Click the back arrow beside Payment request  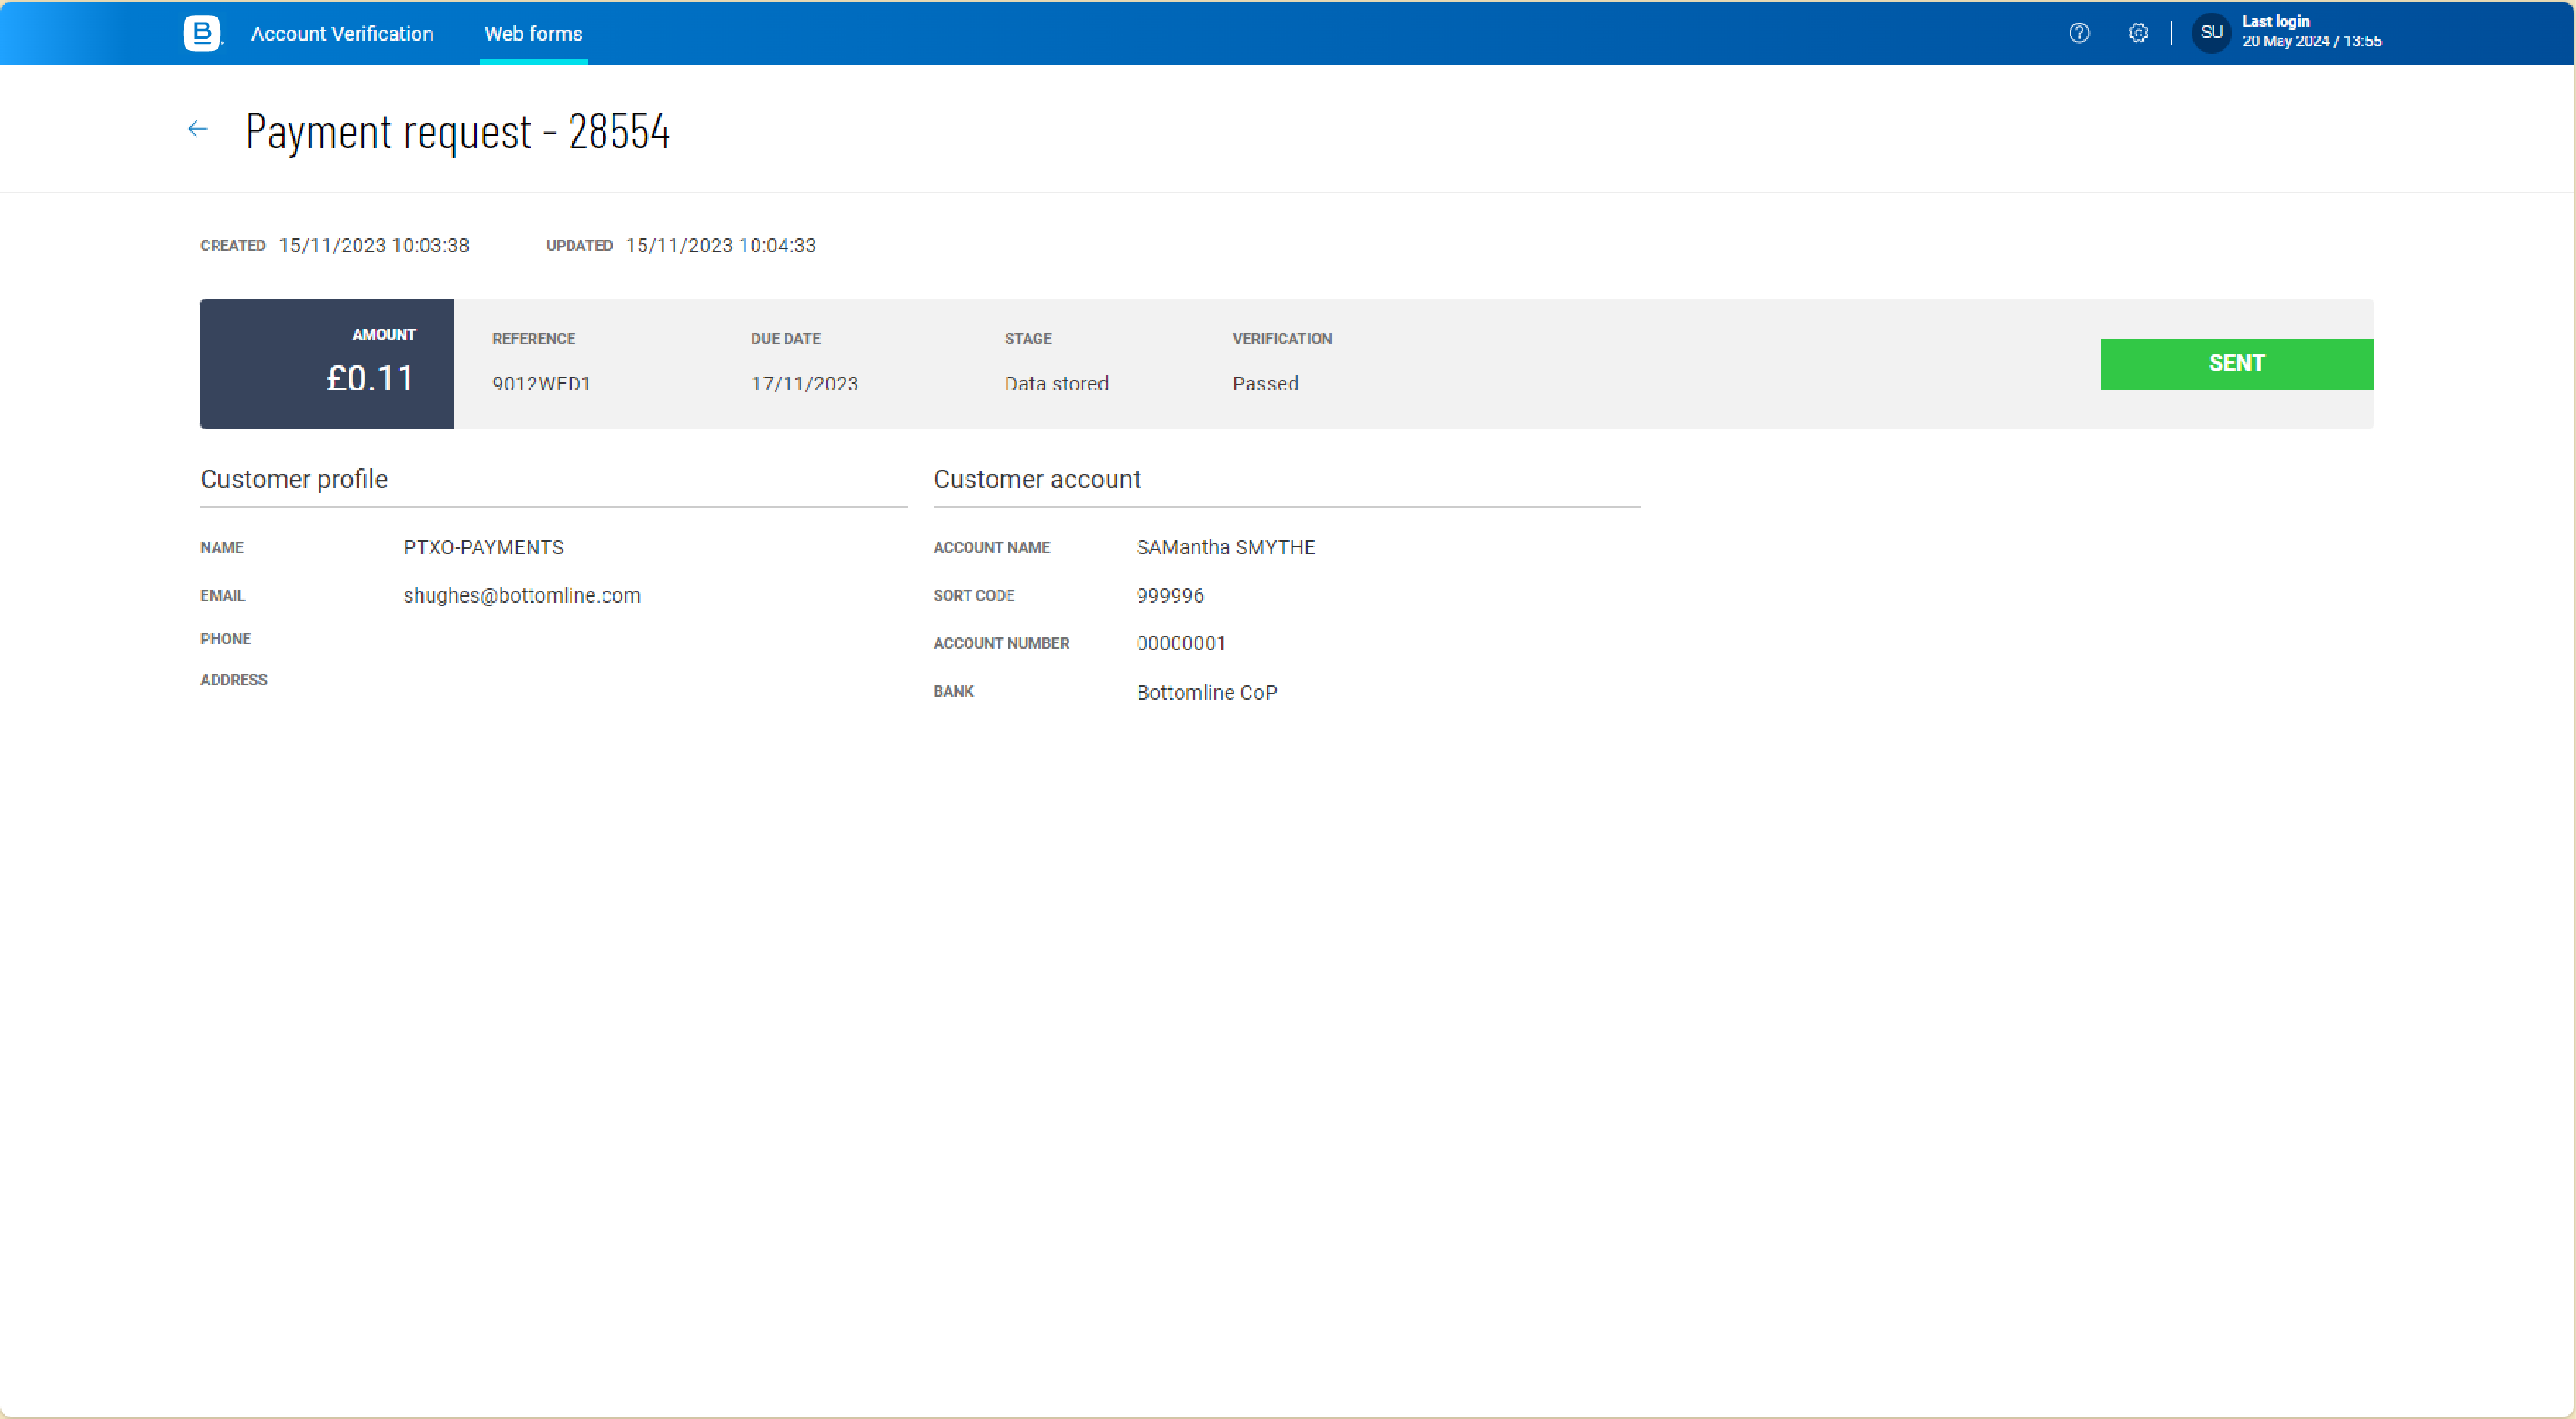(197, 129)
